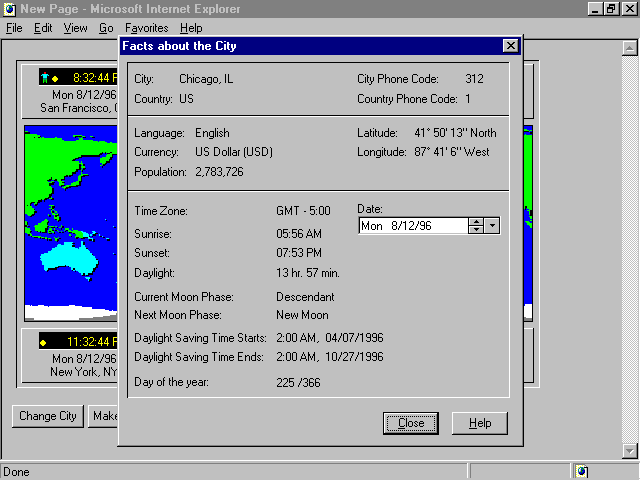
Task: Click the yellow diamond by New York clock
Action: coord(43,342)
